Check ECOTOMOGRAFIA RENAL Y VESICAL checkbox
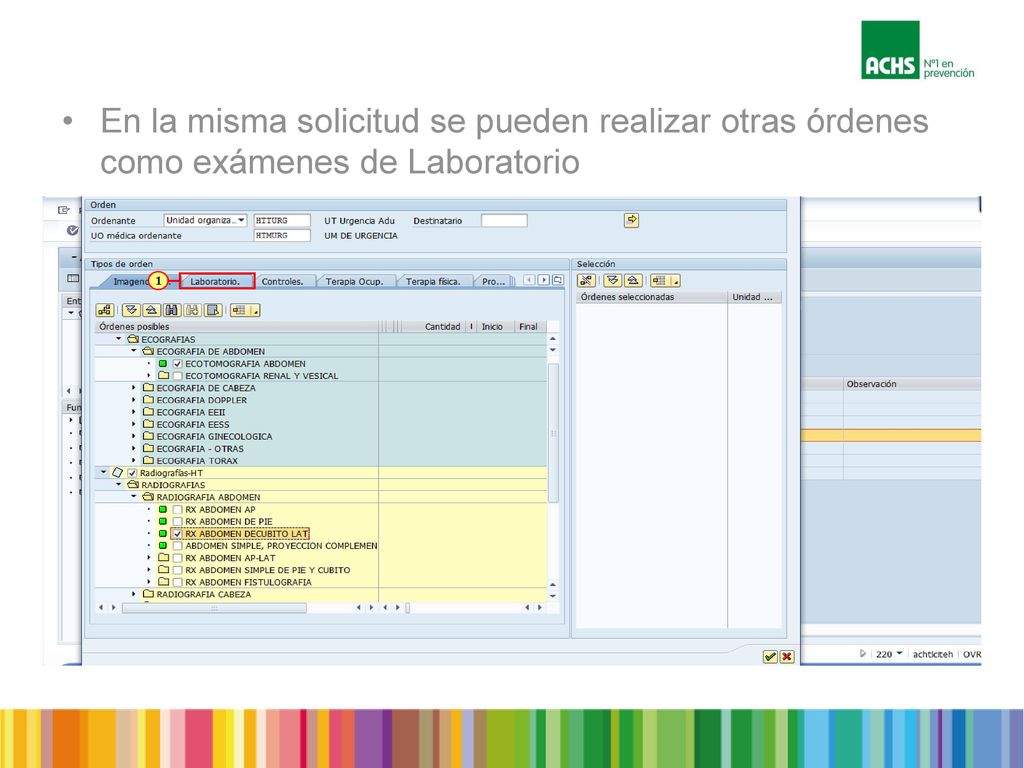This screenshot has width=1024, height=768. [177, 376]
